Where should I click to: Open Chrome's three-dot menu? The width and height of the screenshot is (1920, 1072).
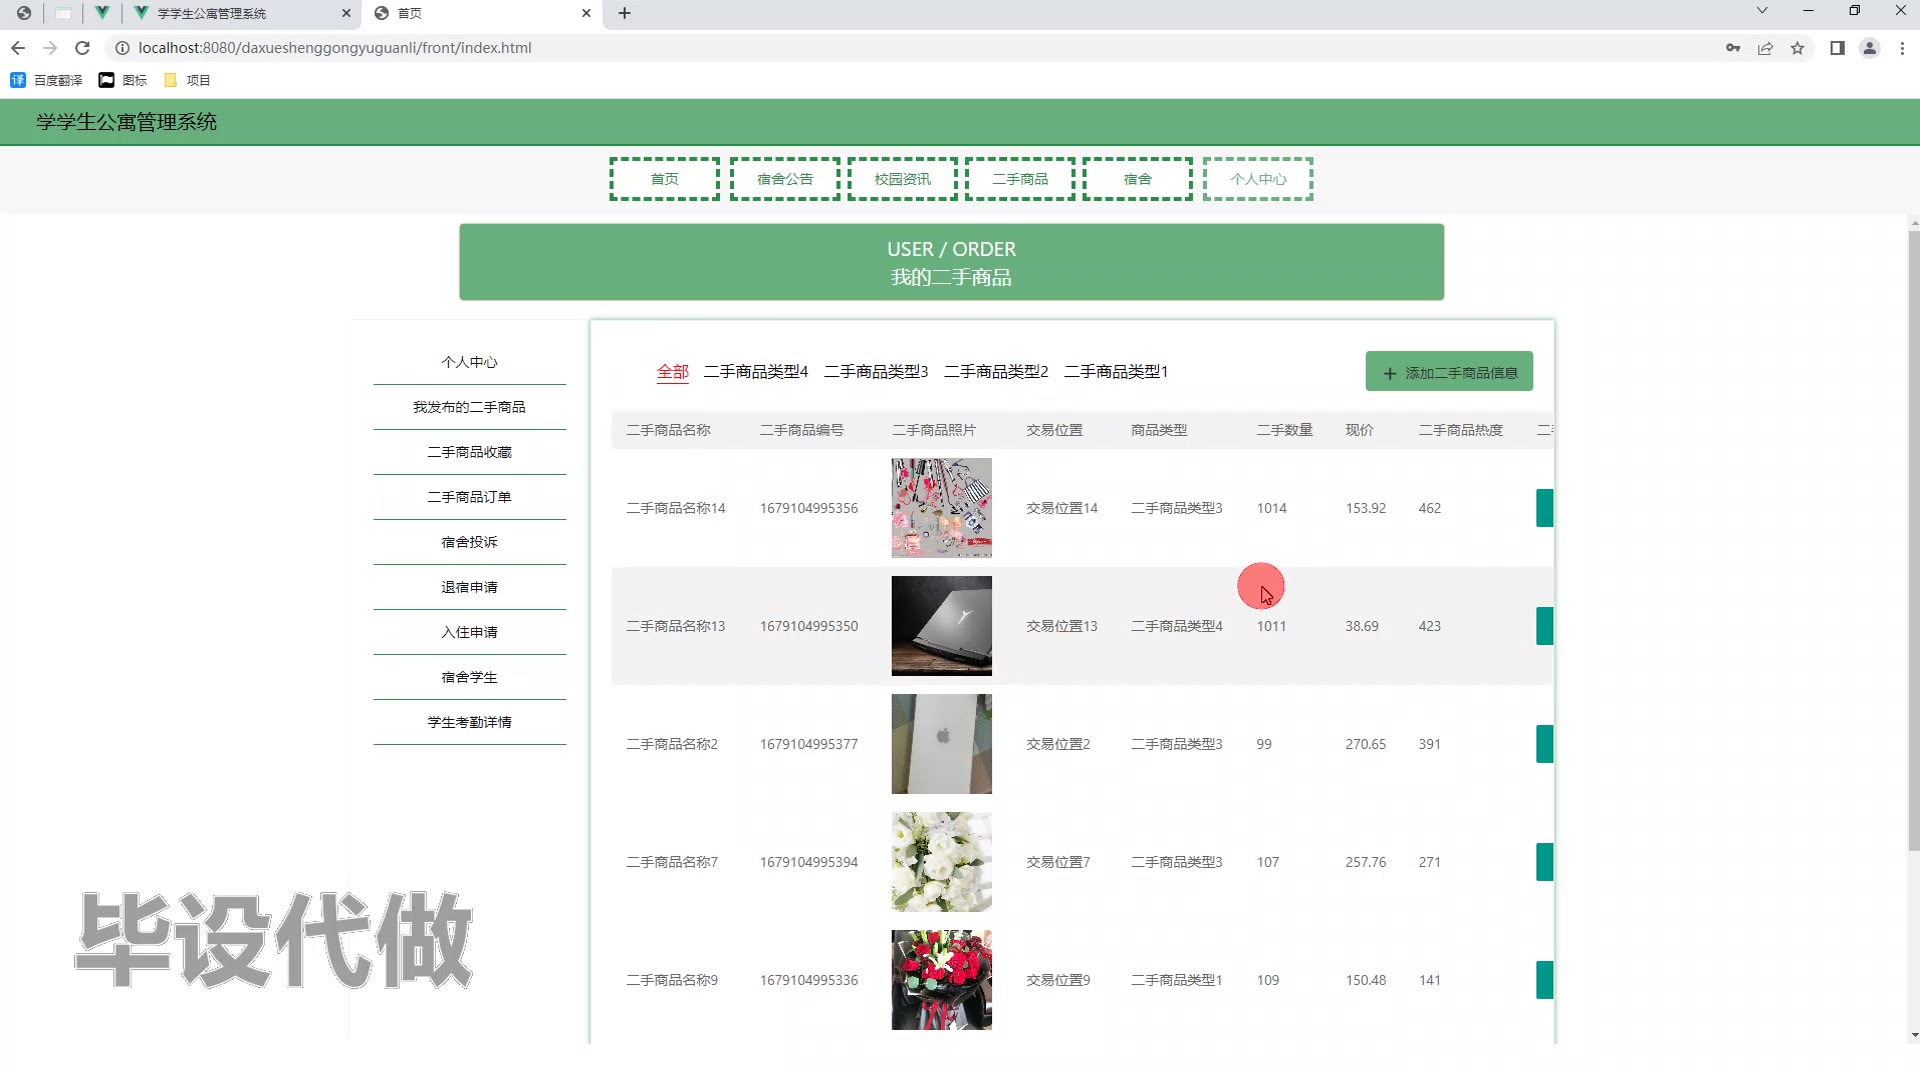(1902, 48)
